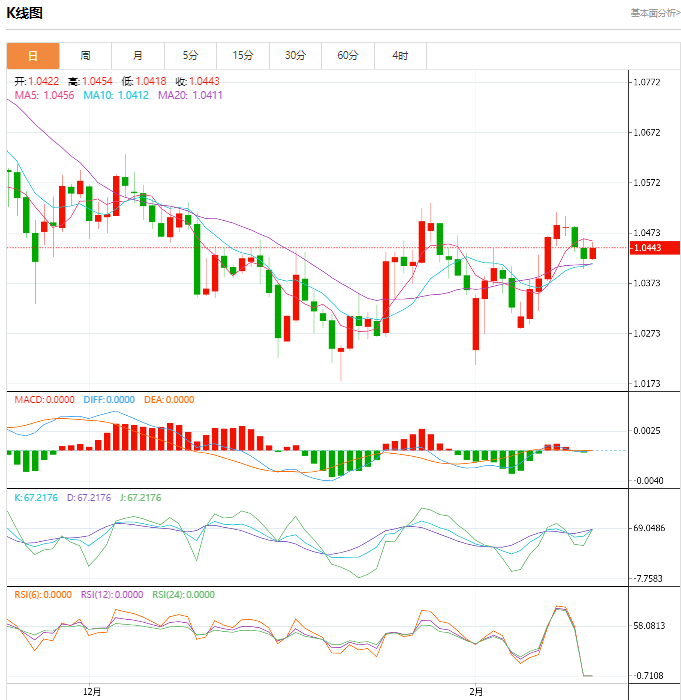Click the MA10 1.0412 legend label
Viewport: 681px width, 700px height.
click(116, 95)
